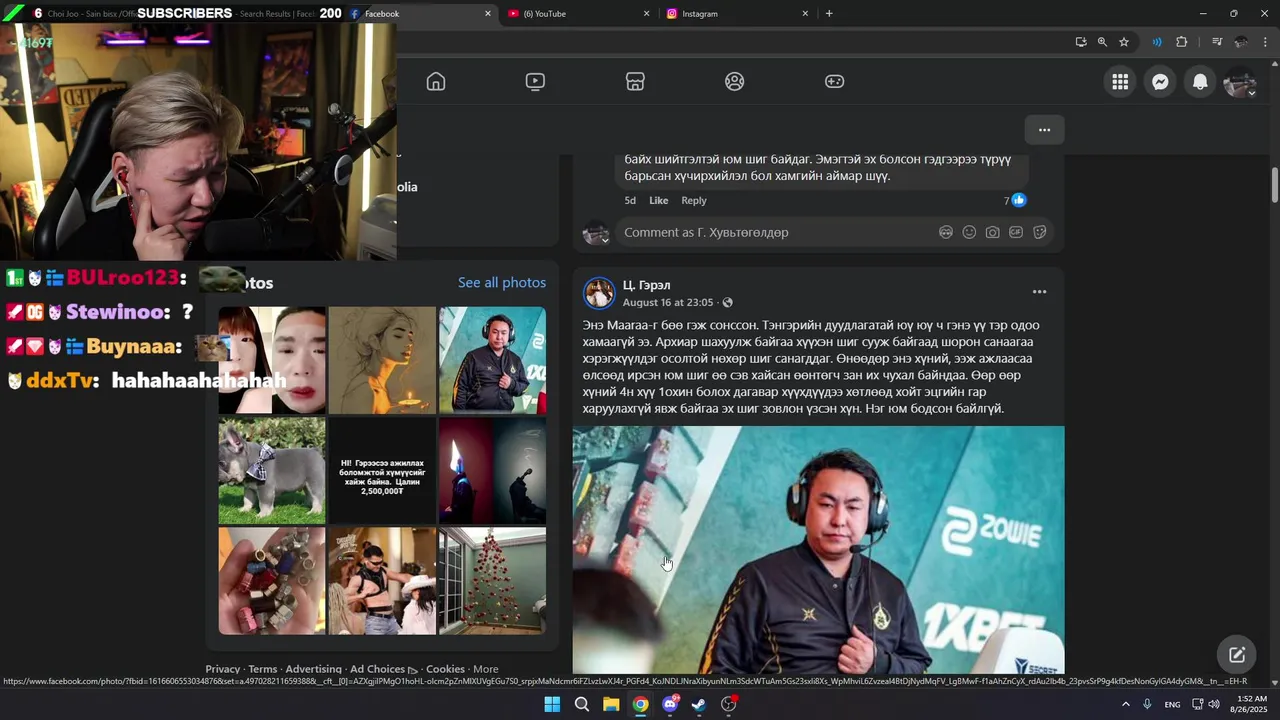Click the public audience globe icon on post
Screen dimensions: 1280x720
pos(727,303)
